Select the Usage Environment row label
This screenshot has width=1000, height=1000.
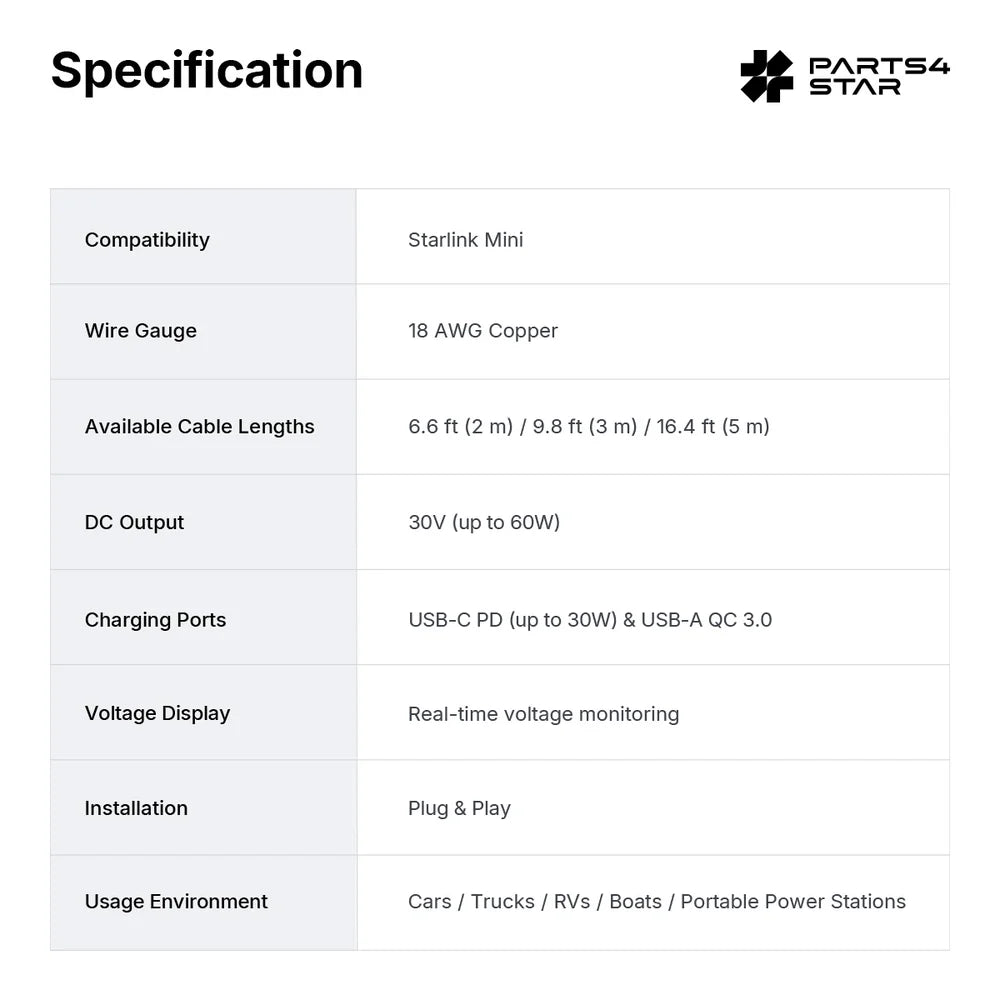click(176, 902)
